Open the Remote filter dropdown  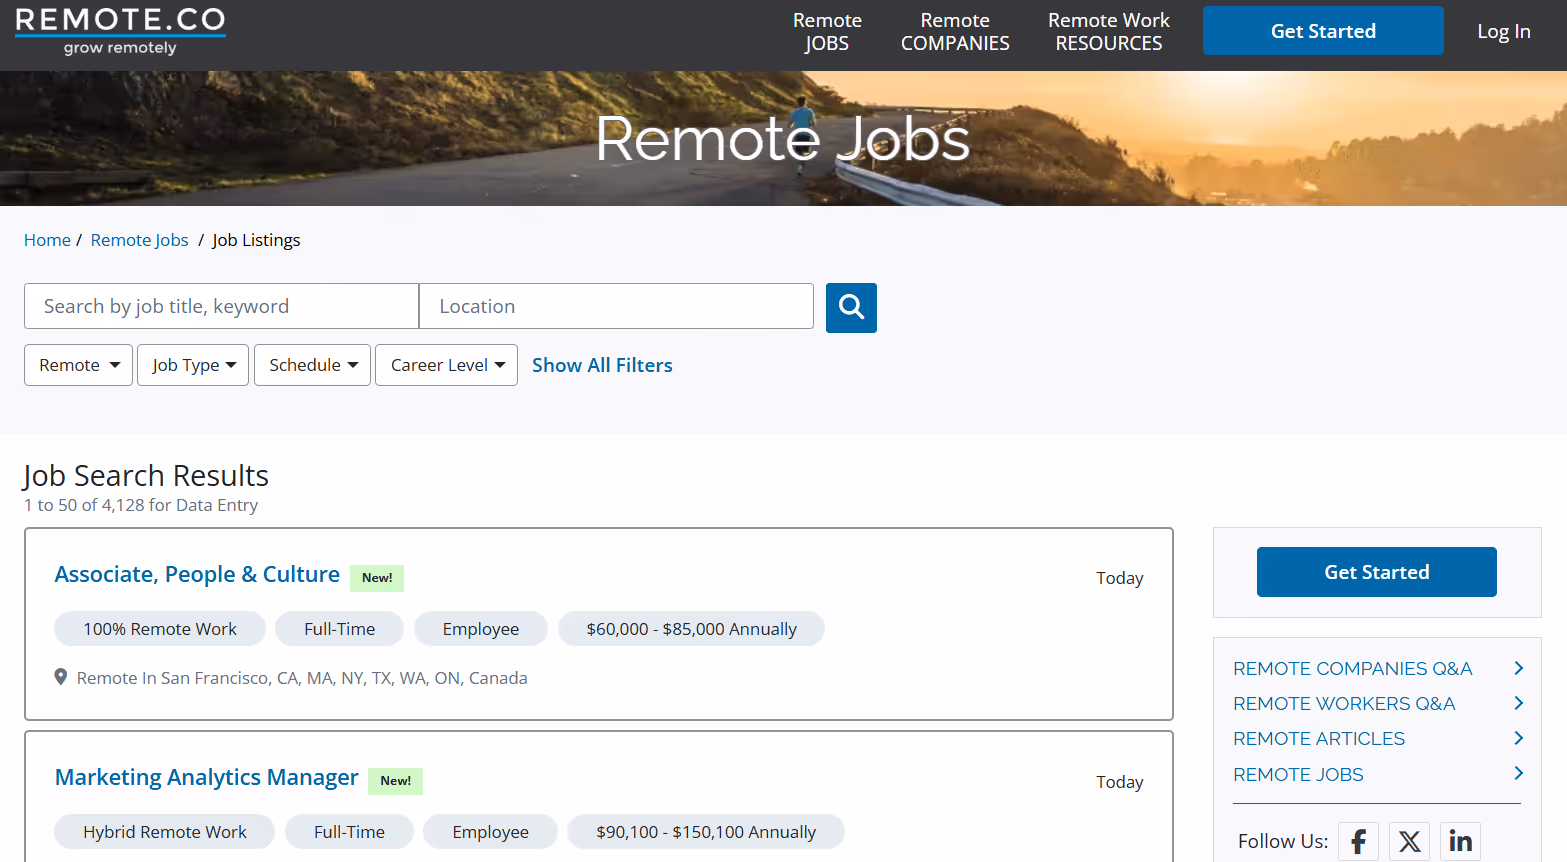(x=78, y=365)
